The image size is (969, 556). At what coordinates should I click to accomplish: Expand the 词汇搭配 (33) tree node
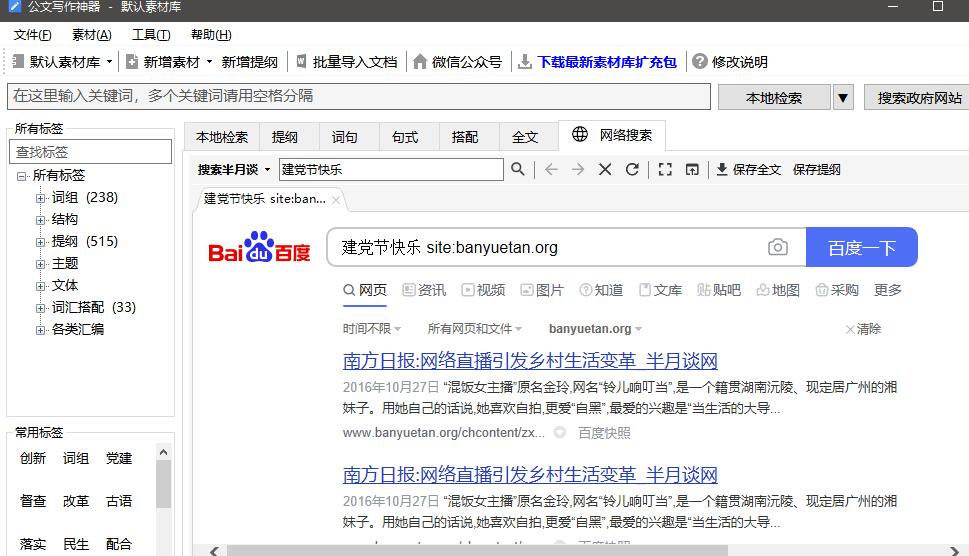tap(40, 308)
